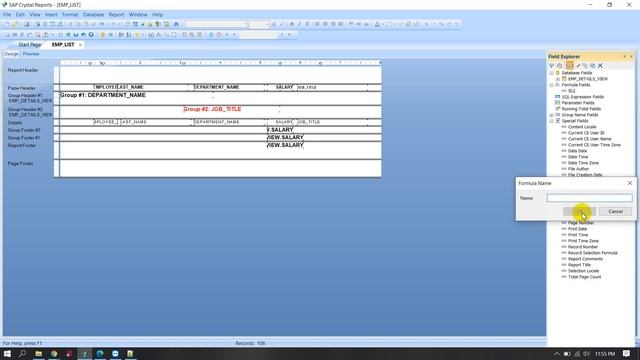Open the Insert menu
Viewport: 640px width, 360px height.
[51, 14]
